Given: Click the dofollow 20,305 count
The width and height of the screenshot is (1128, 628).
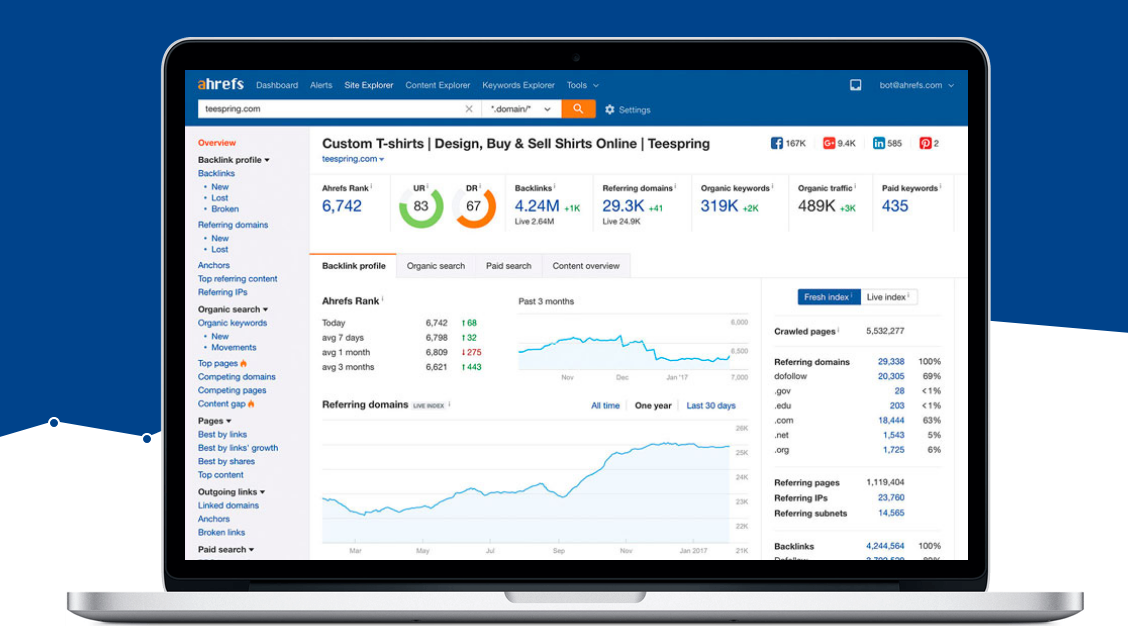Looking at the screenshot, I should pos(891,376).
